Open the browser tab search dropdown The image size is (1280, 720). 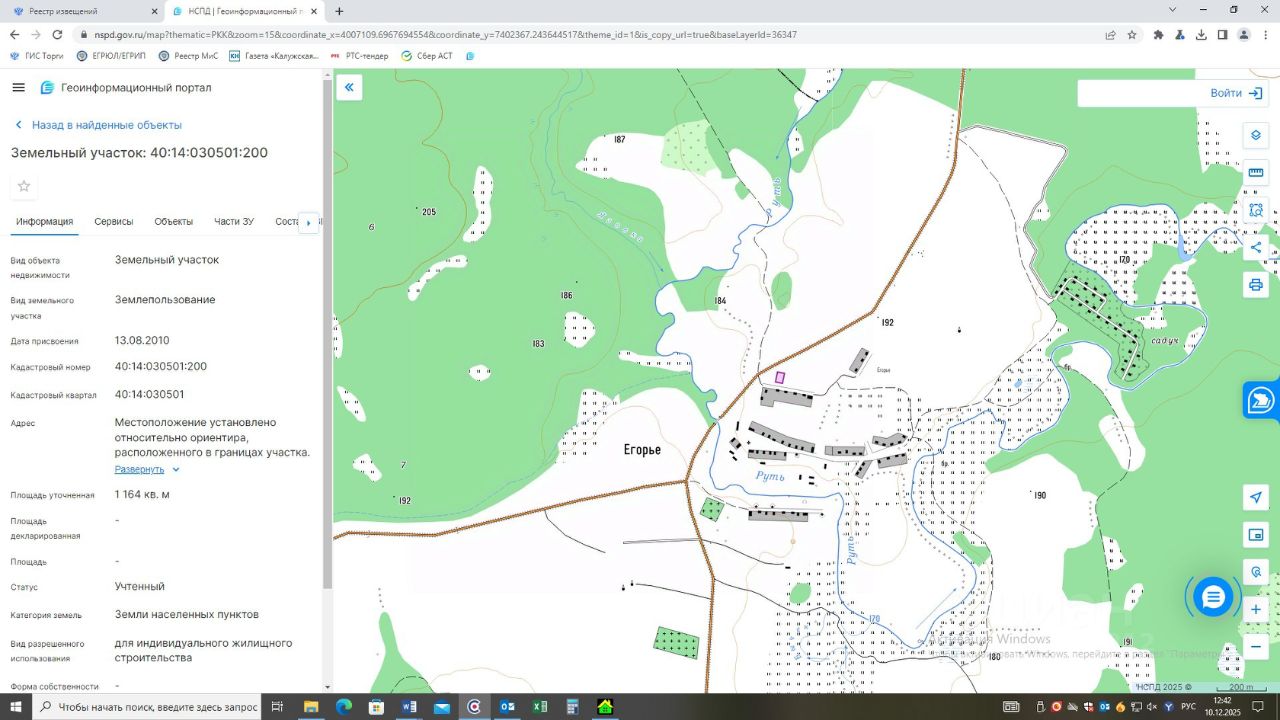(1173, 10)
